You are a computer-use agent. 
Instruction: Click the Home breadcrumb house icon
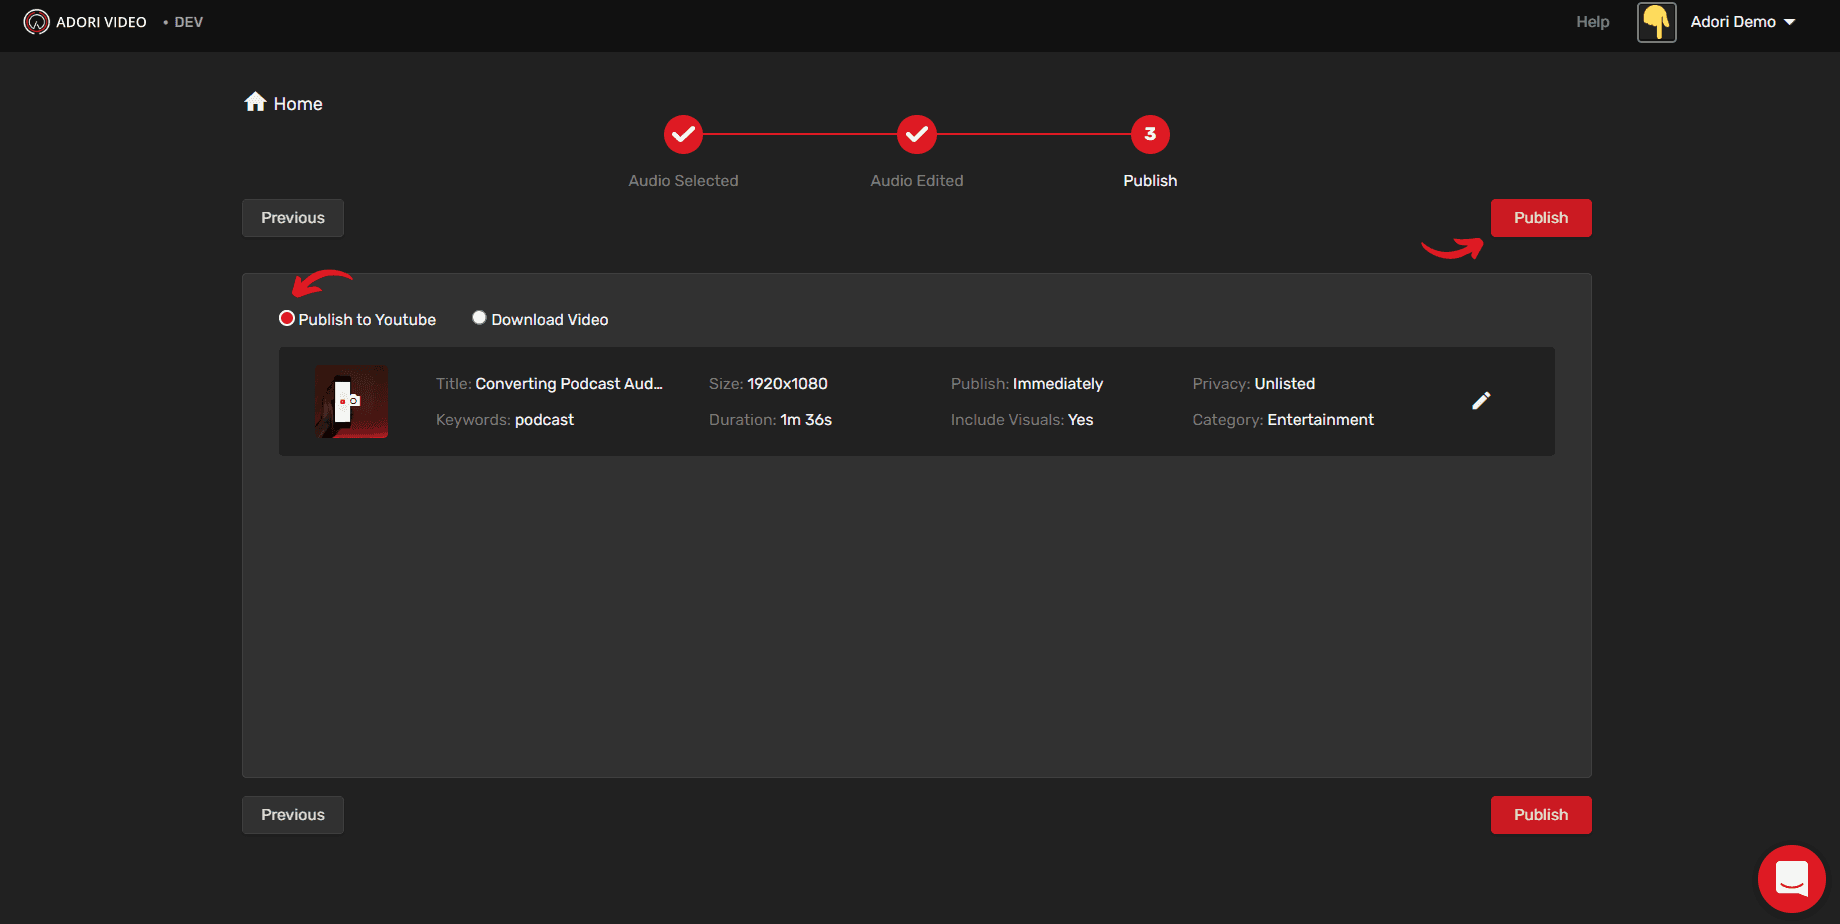point(256,101)
